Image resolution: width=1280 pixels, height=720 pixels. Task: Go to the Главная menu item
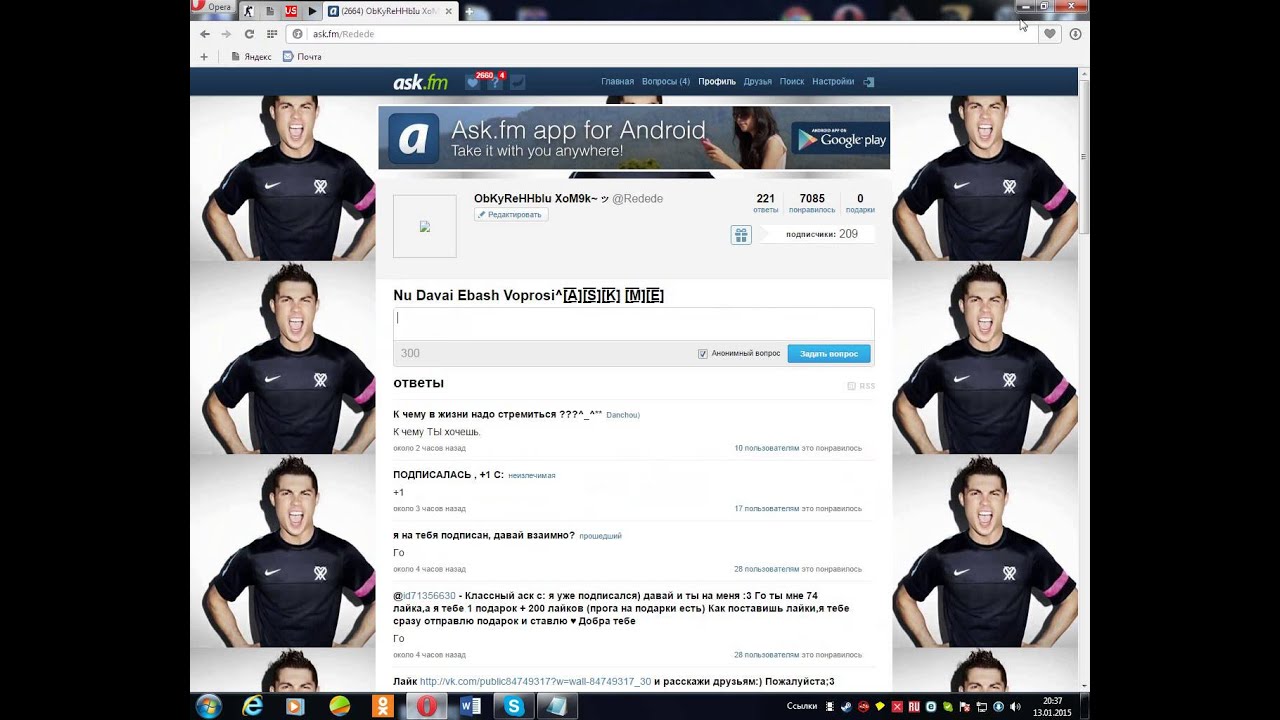[x=617, y=82]
